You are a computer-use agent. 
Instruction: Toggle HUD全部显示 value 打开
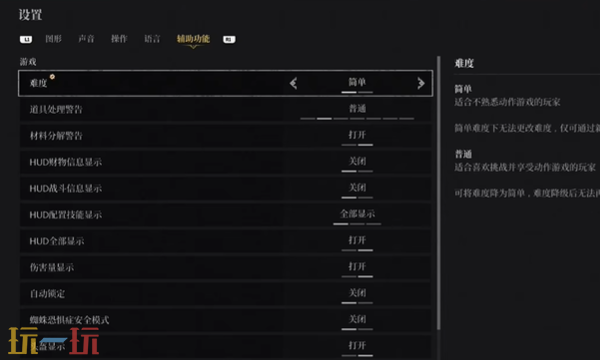(357, 240)
